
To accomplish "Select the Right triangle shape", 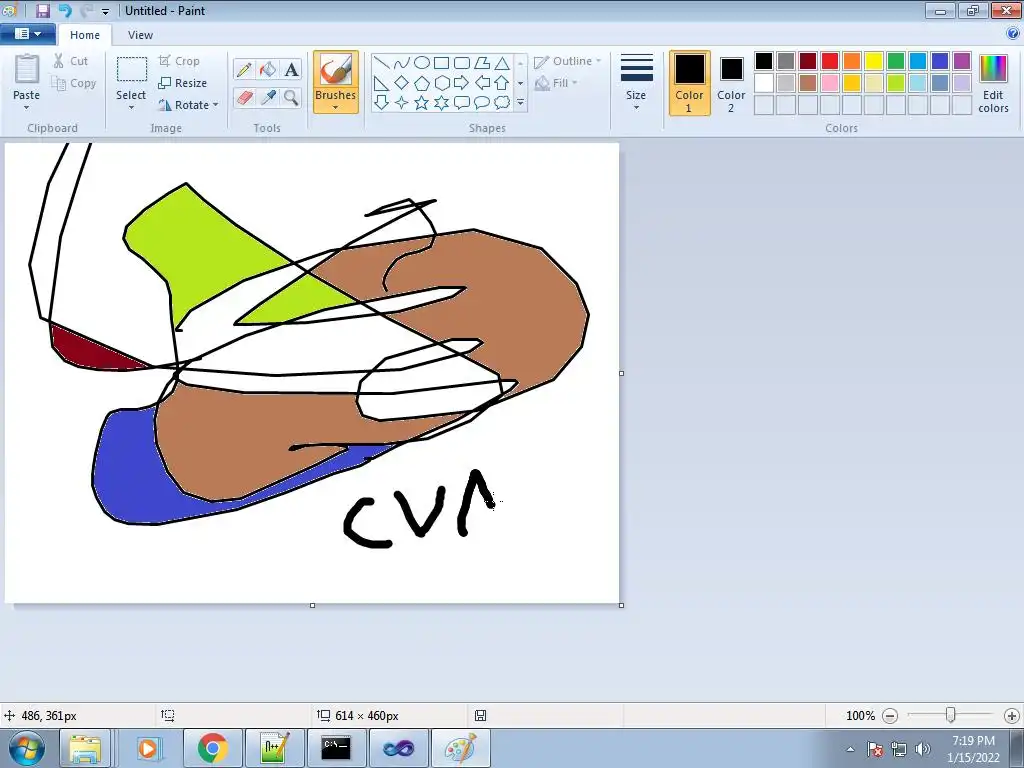I will pyautogui.click(x=382, y=83).
